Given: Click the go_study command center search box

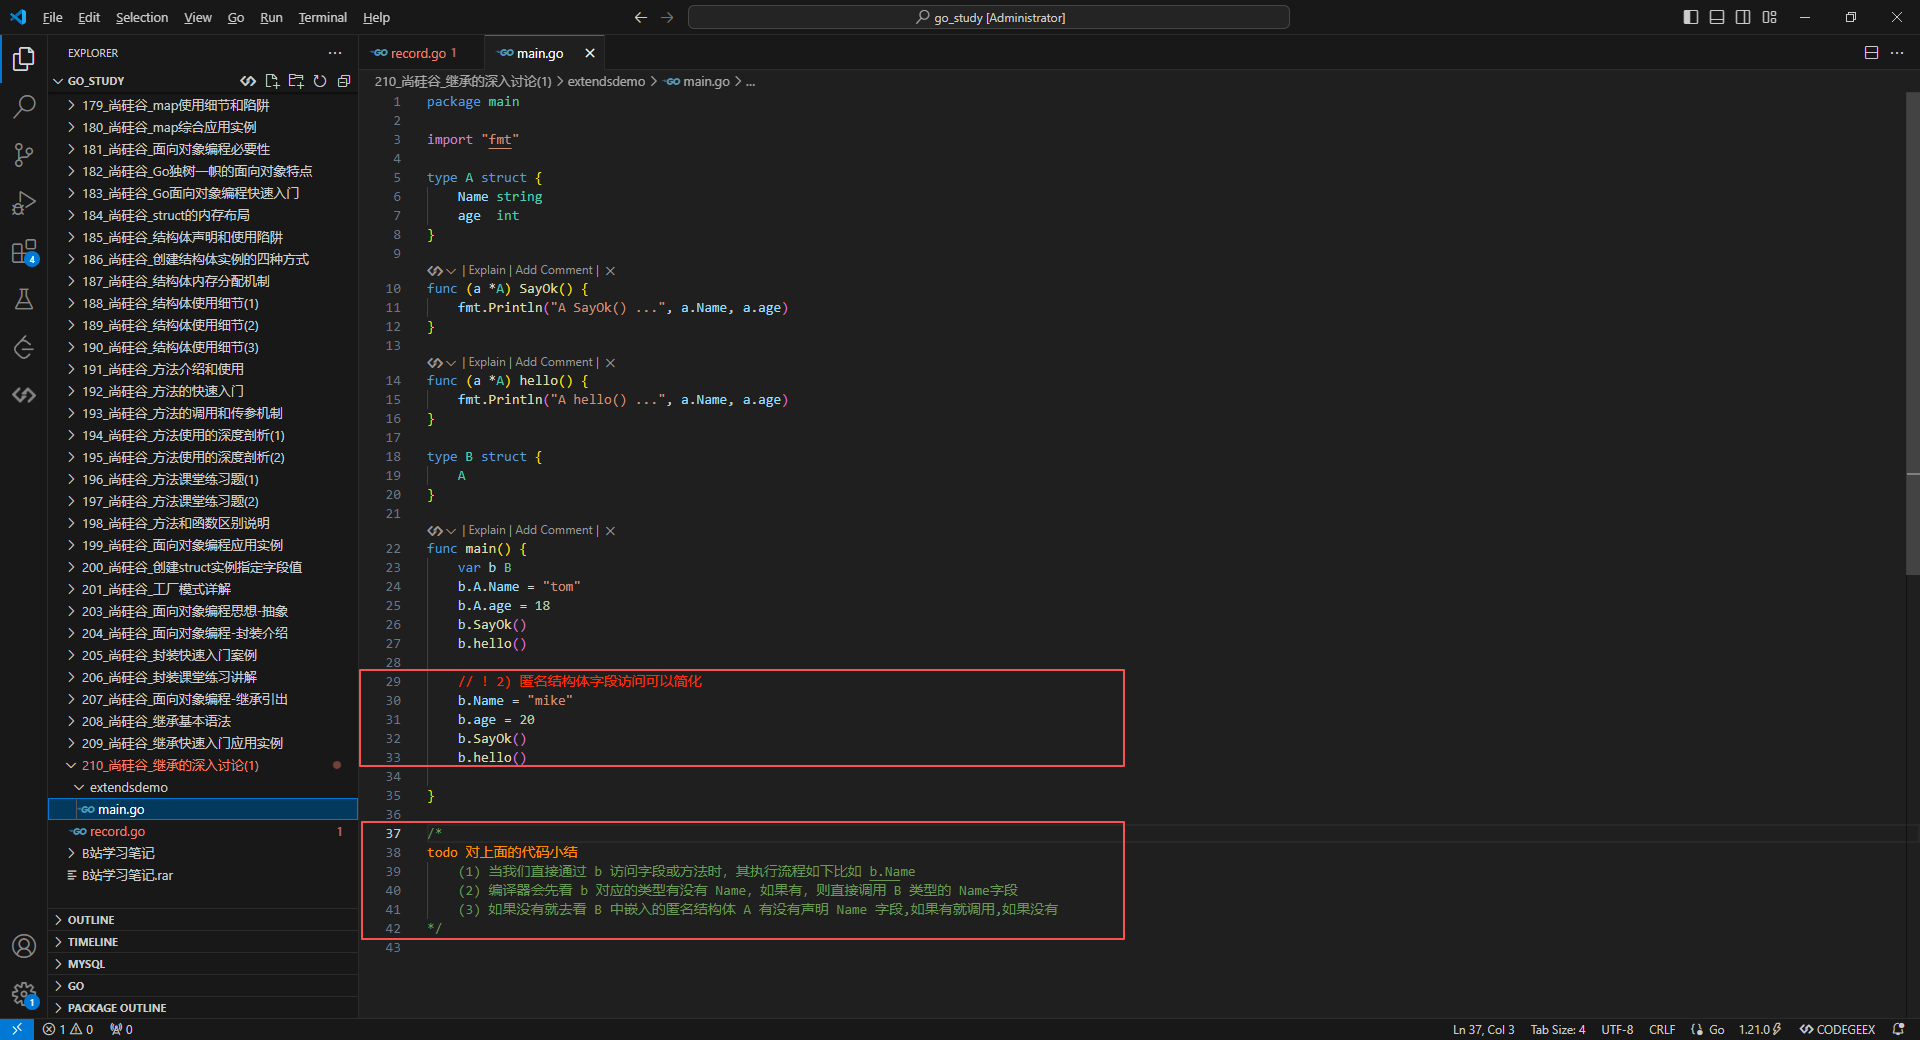Looking at the screenshot, I should [x=989, y=17].
